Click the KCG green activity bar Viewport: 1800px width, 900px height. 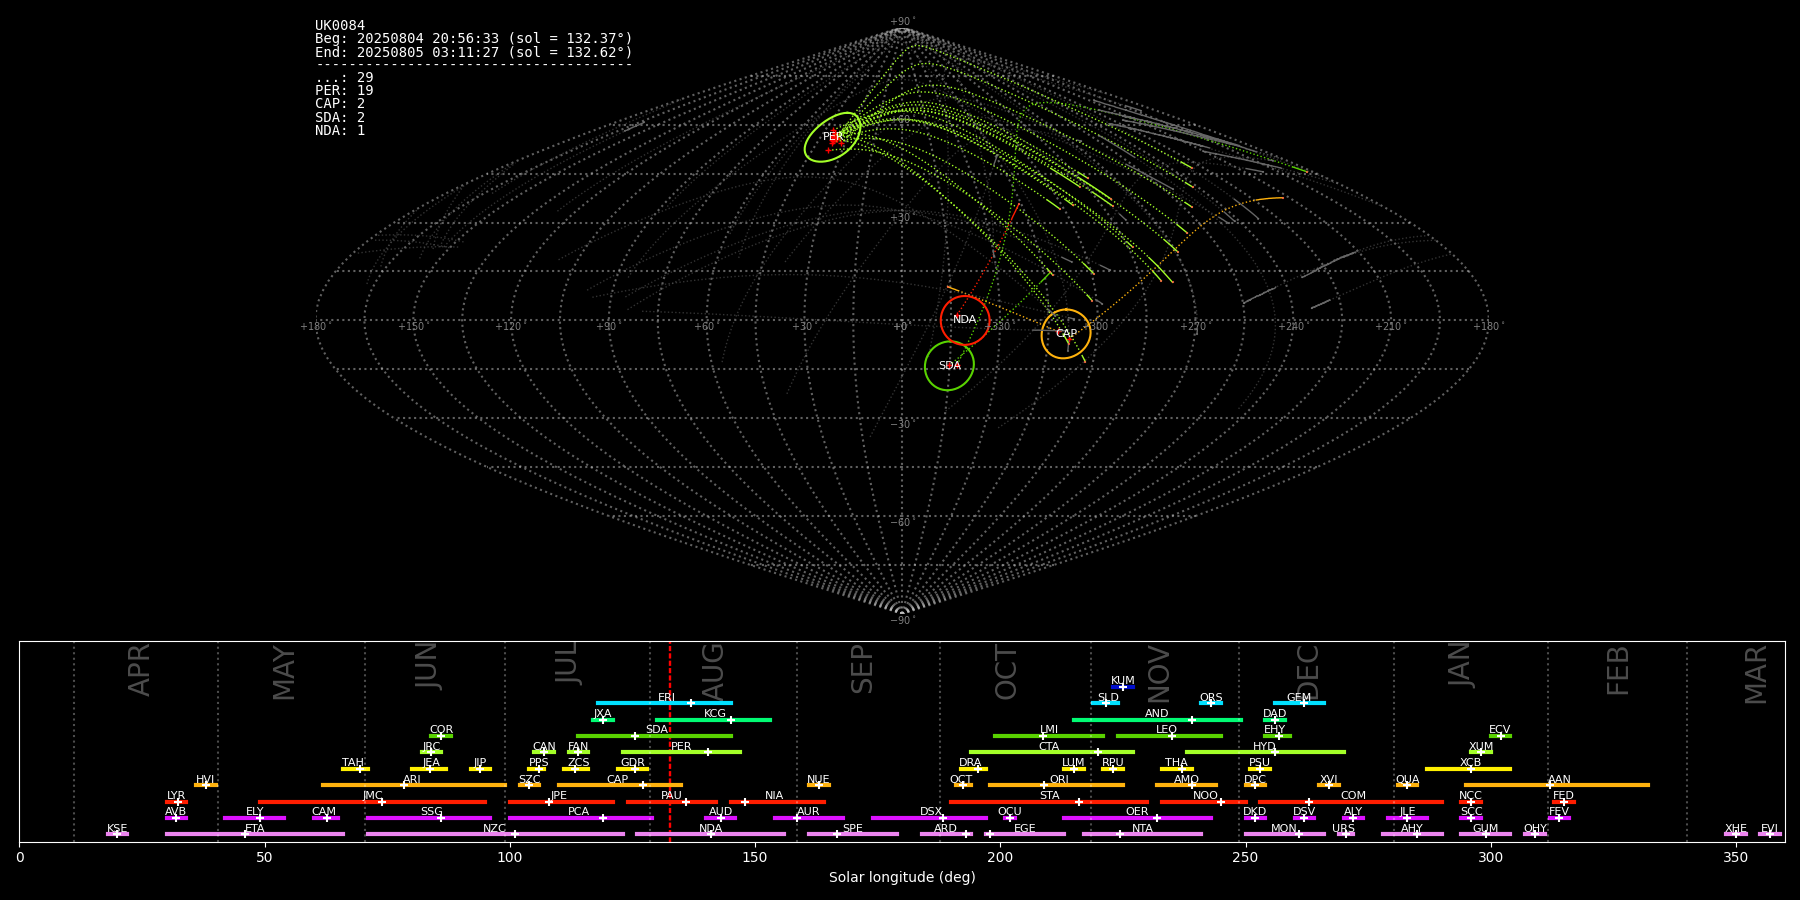(x=713, y=720)
